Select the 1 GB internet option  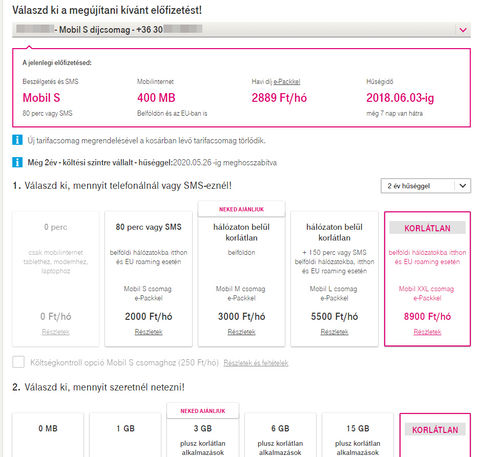point(125,435)
